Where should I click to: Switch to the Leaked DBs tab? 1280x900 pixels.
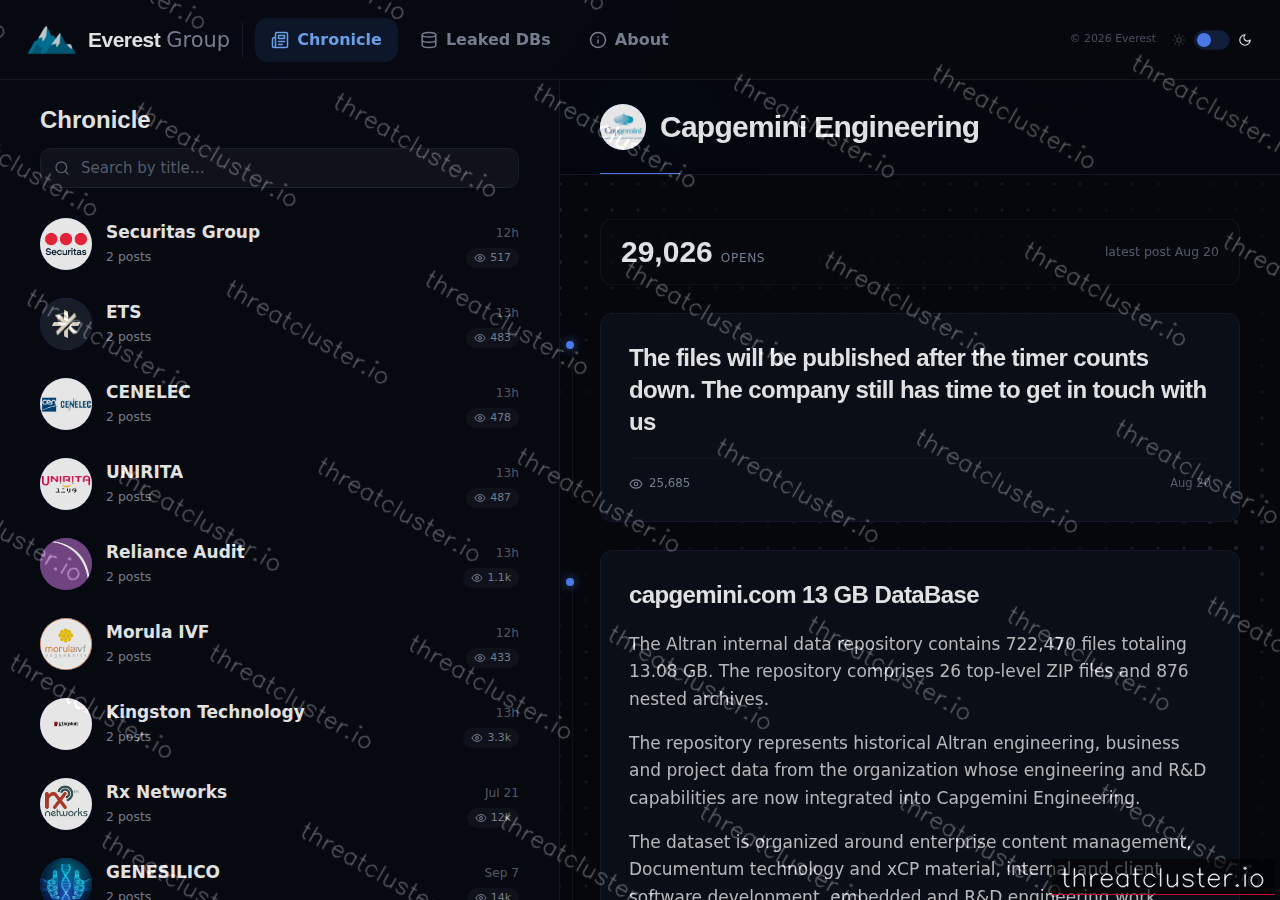pos(485,40)
